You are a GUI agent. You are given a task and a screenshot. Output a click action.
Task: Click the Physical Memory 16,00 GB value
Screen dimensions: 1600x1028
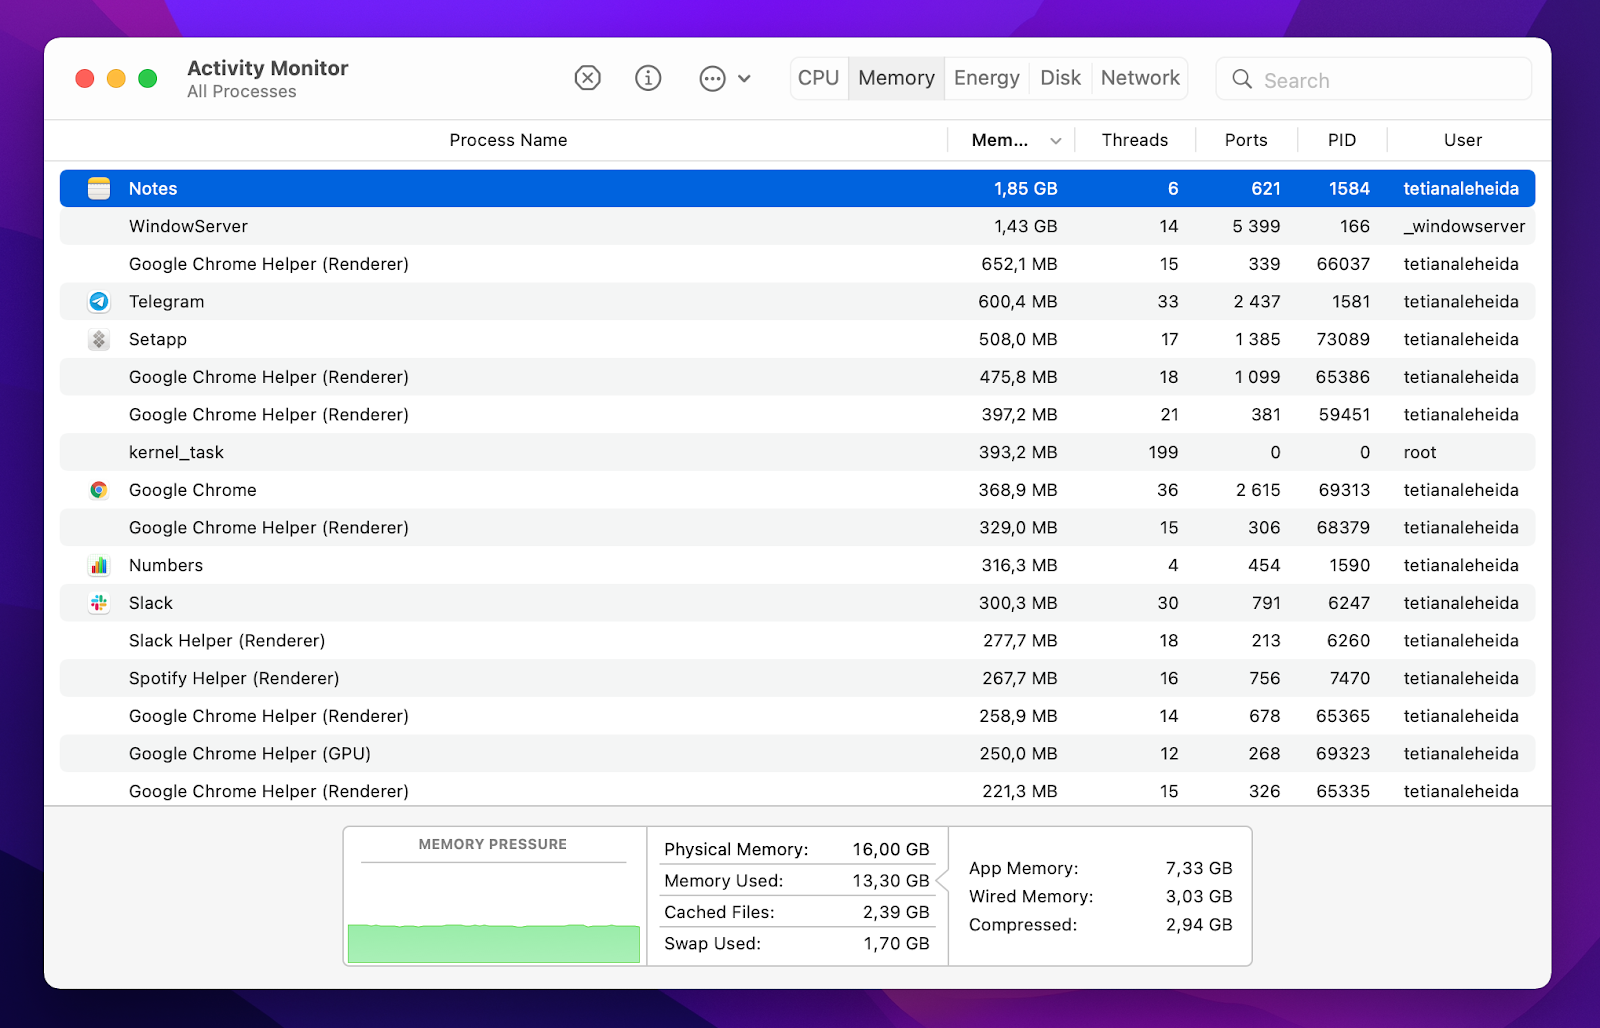891,849
